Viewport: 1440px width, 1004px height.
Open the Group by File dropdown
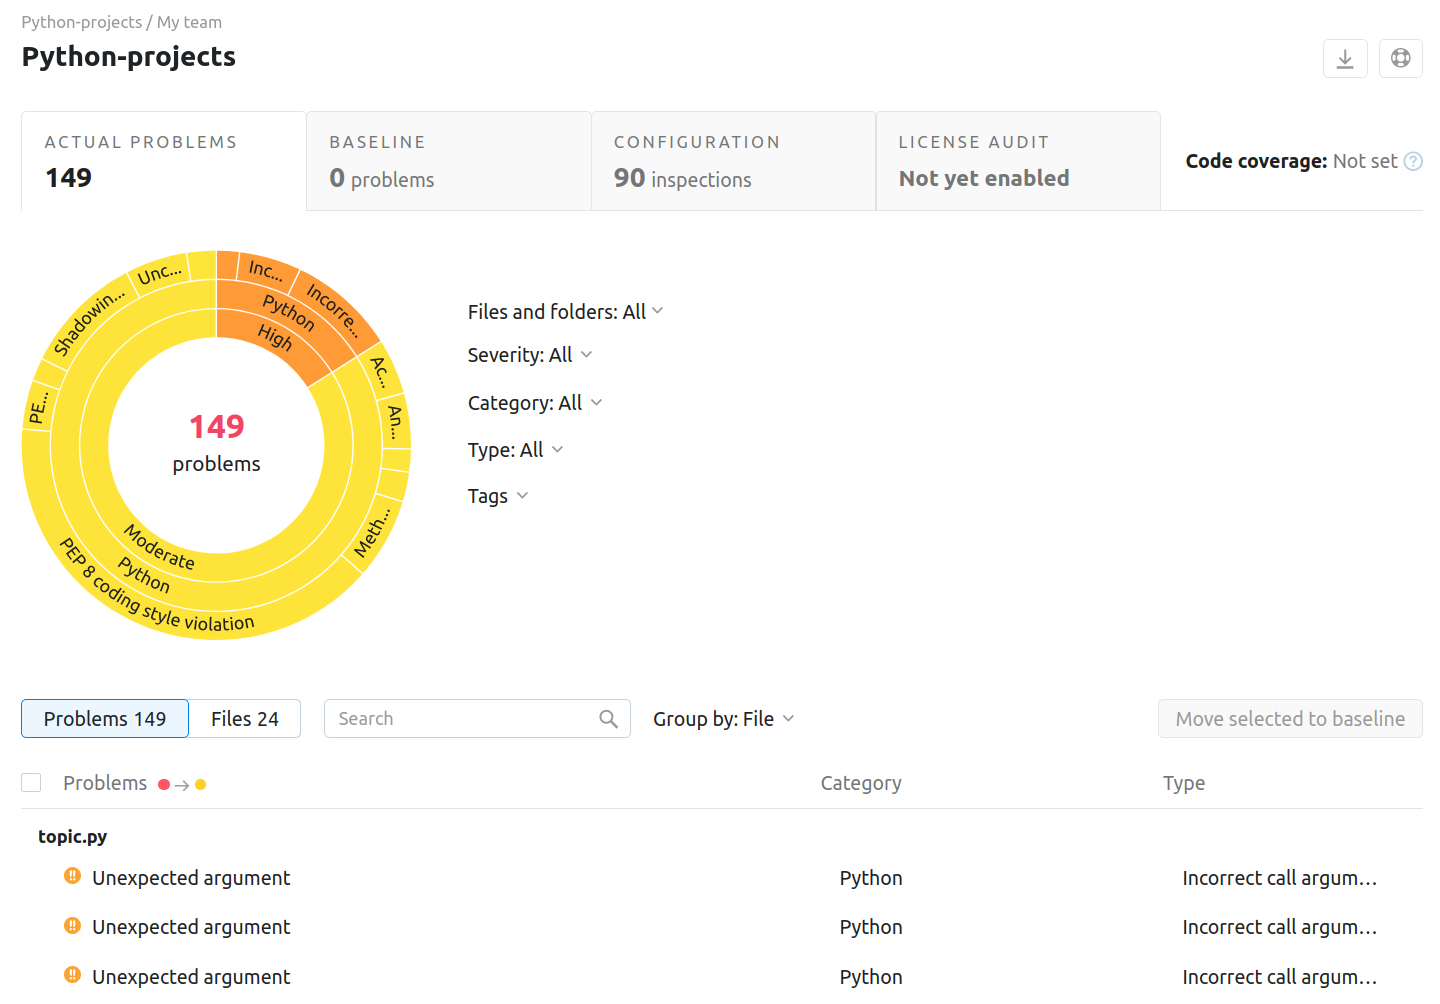point(723,719)
